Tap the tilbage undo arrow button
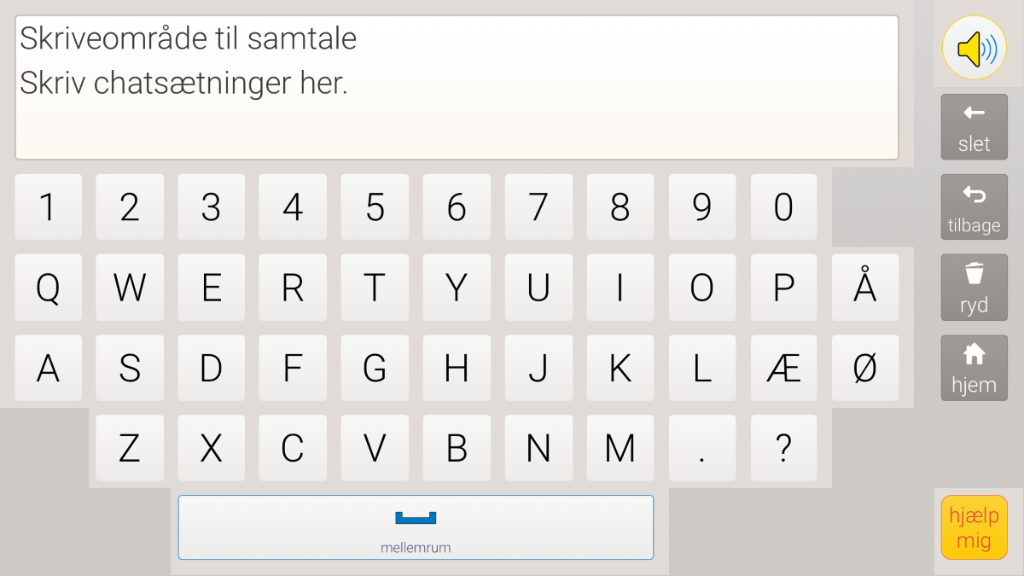The width and height of the screenshot is (1024, 576). [x=974, y=208]
